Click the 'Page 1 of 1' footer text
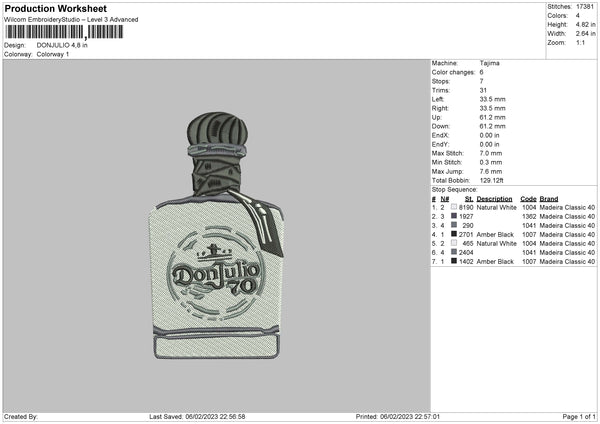This screenshot has height=424, width=600. [579, 416]
